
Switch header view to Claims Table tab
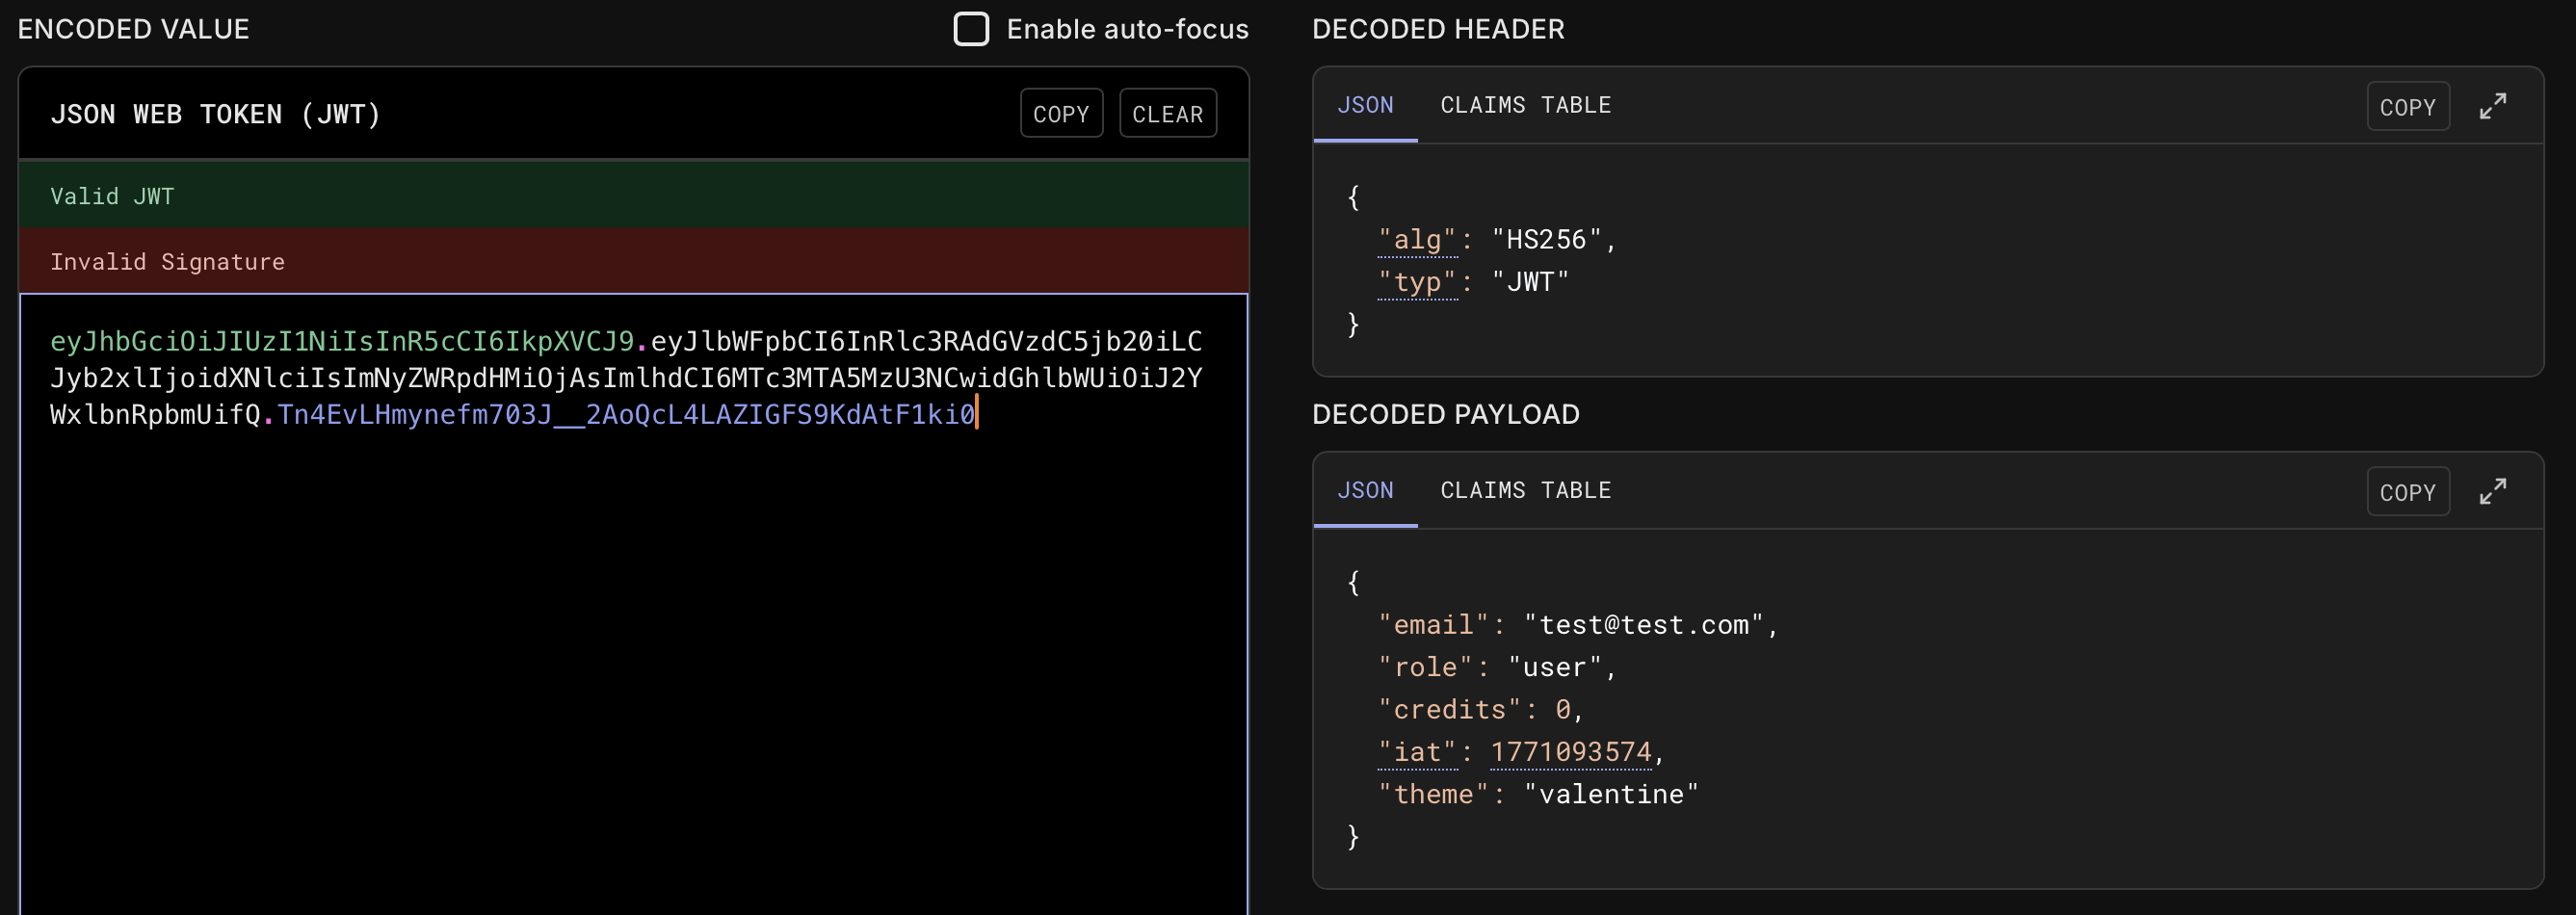click(1524, 105)
